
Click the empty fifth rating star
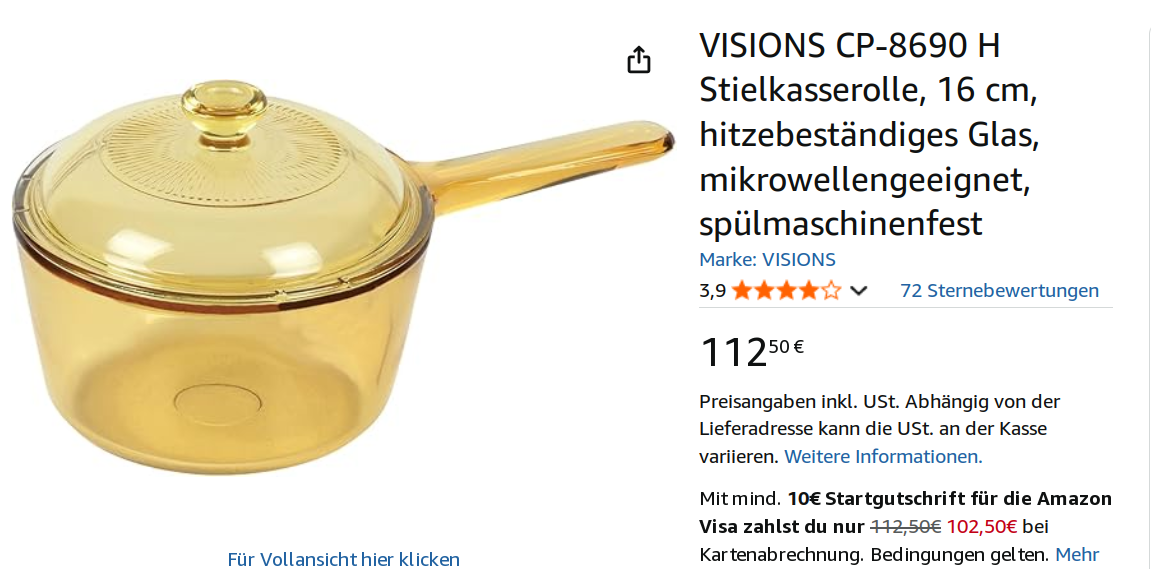(831, 291)
